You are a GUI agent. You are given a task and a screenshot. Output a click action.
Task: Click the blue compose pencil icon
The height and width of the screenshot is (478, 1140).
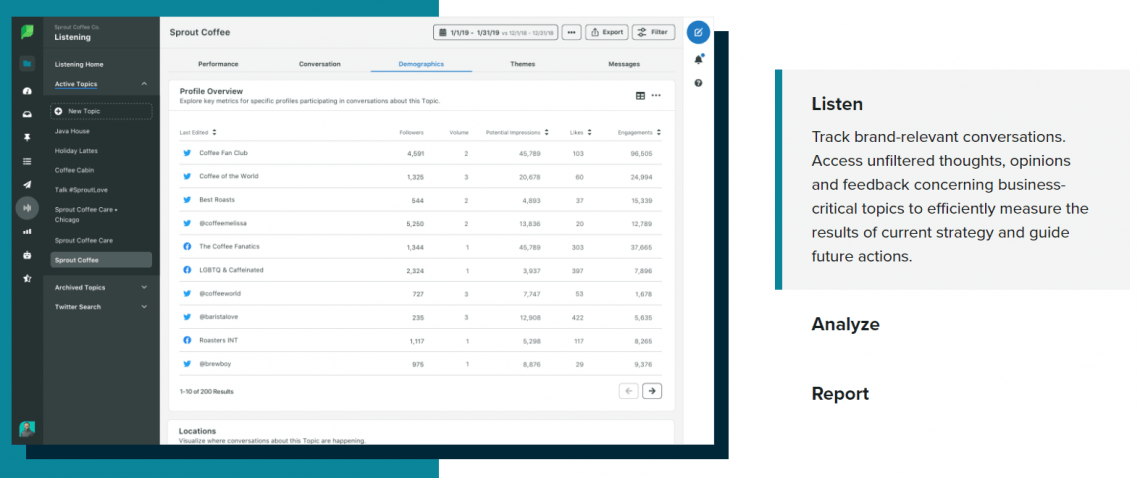point(698,32)
